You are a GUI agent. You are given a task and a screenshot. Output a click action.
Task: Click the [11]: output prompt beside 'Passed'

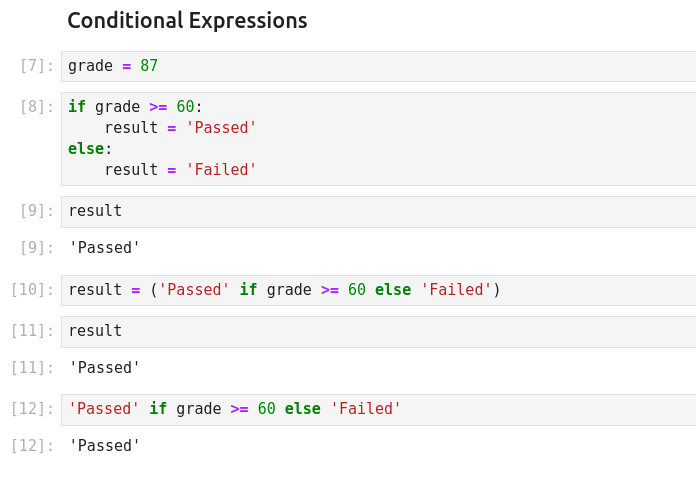(x=33, y=368)
